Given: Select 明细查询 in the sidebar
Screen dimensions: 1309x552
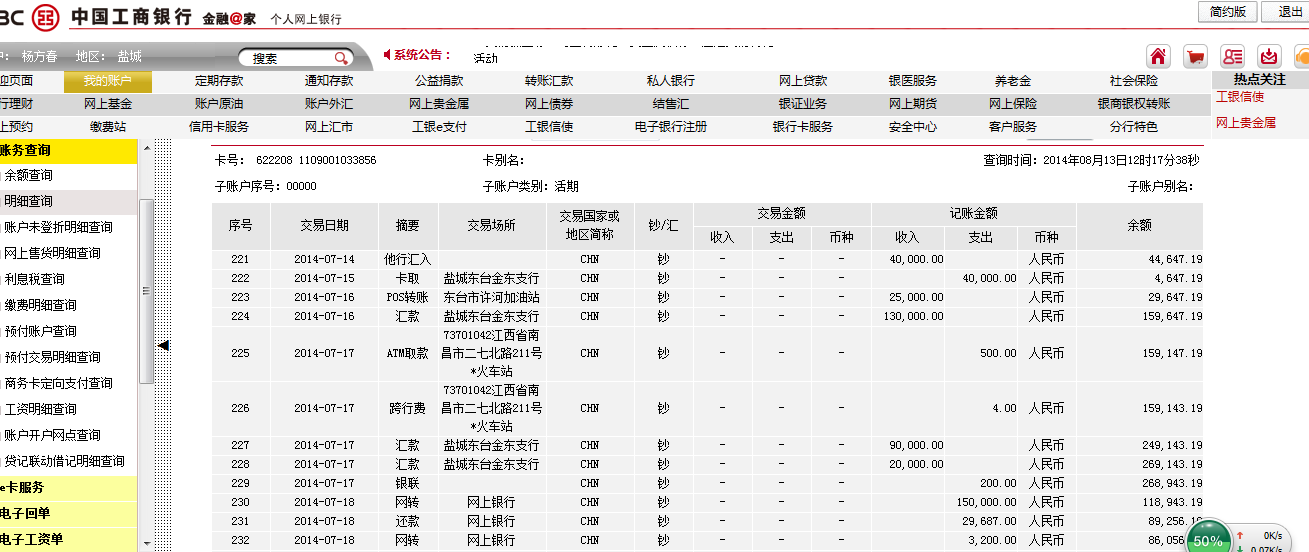Looking at the screenshot, I should 29,201.
